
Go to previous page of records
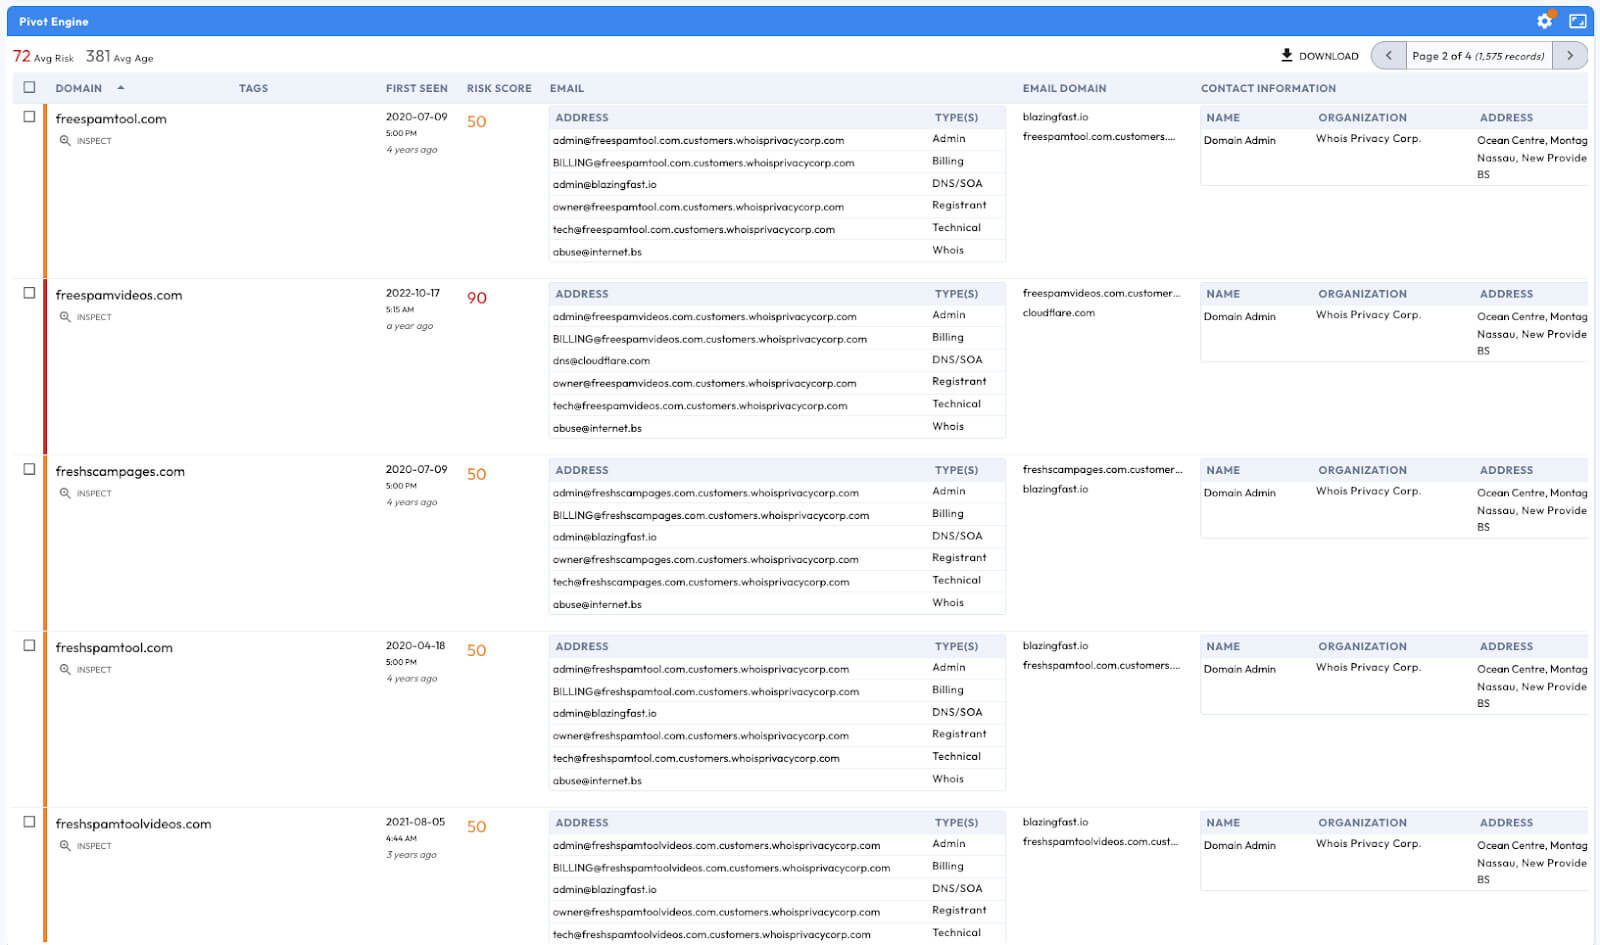coord(1389,56)
